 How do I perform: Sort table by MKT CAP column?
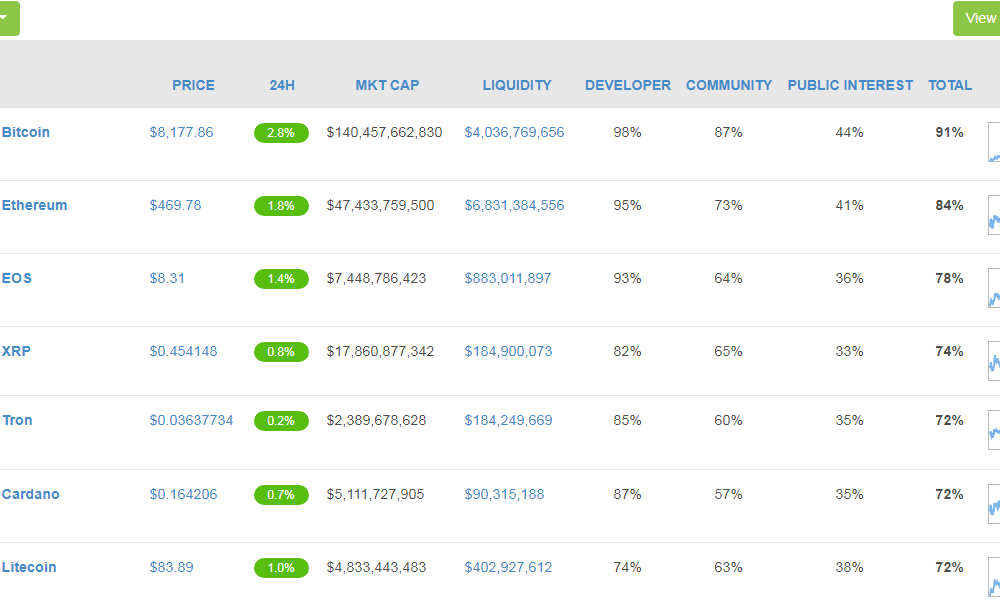[387, 85]
